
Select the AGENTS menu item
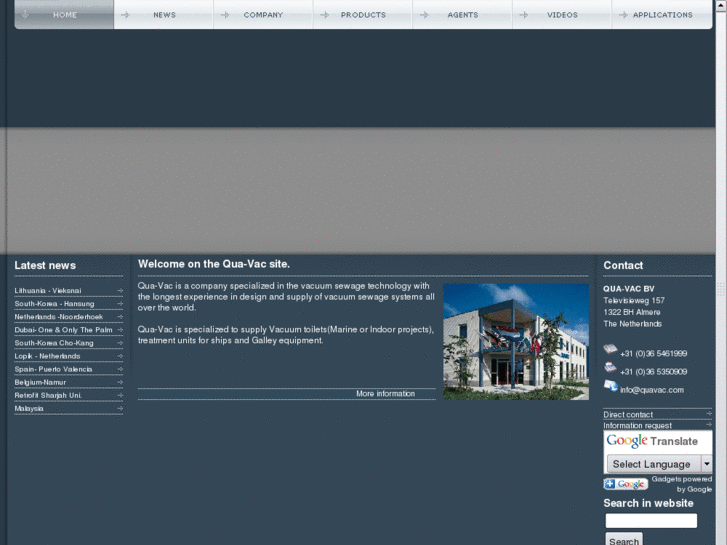462,14
